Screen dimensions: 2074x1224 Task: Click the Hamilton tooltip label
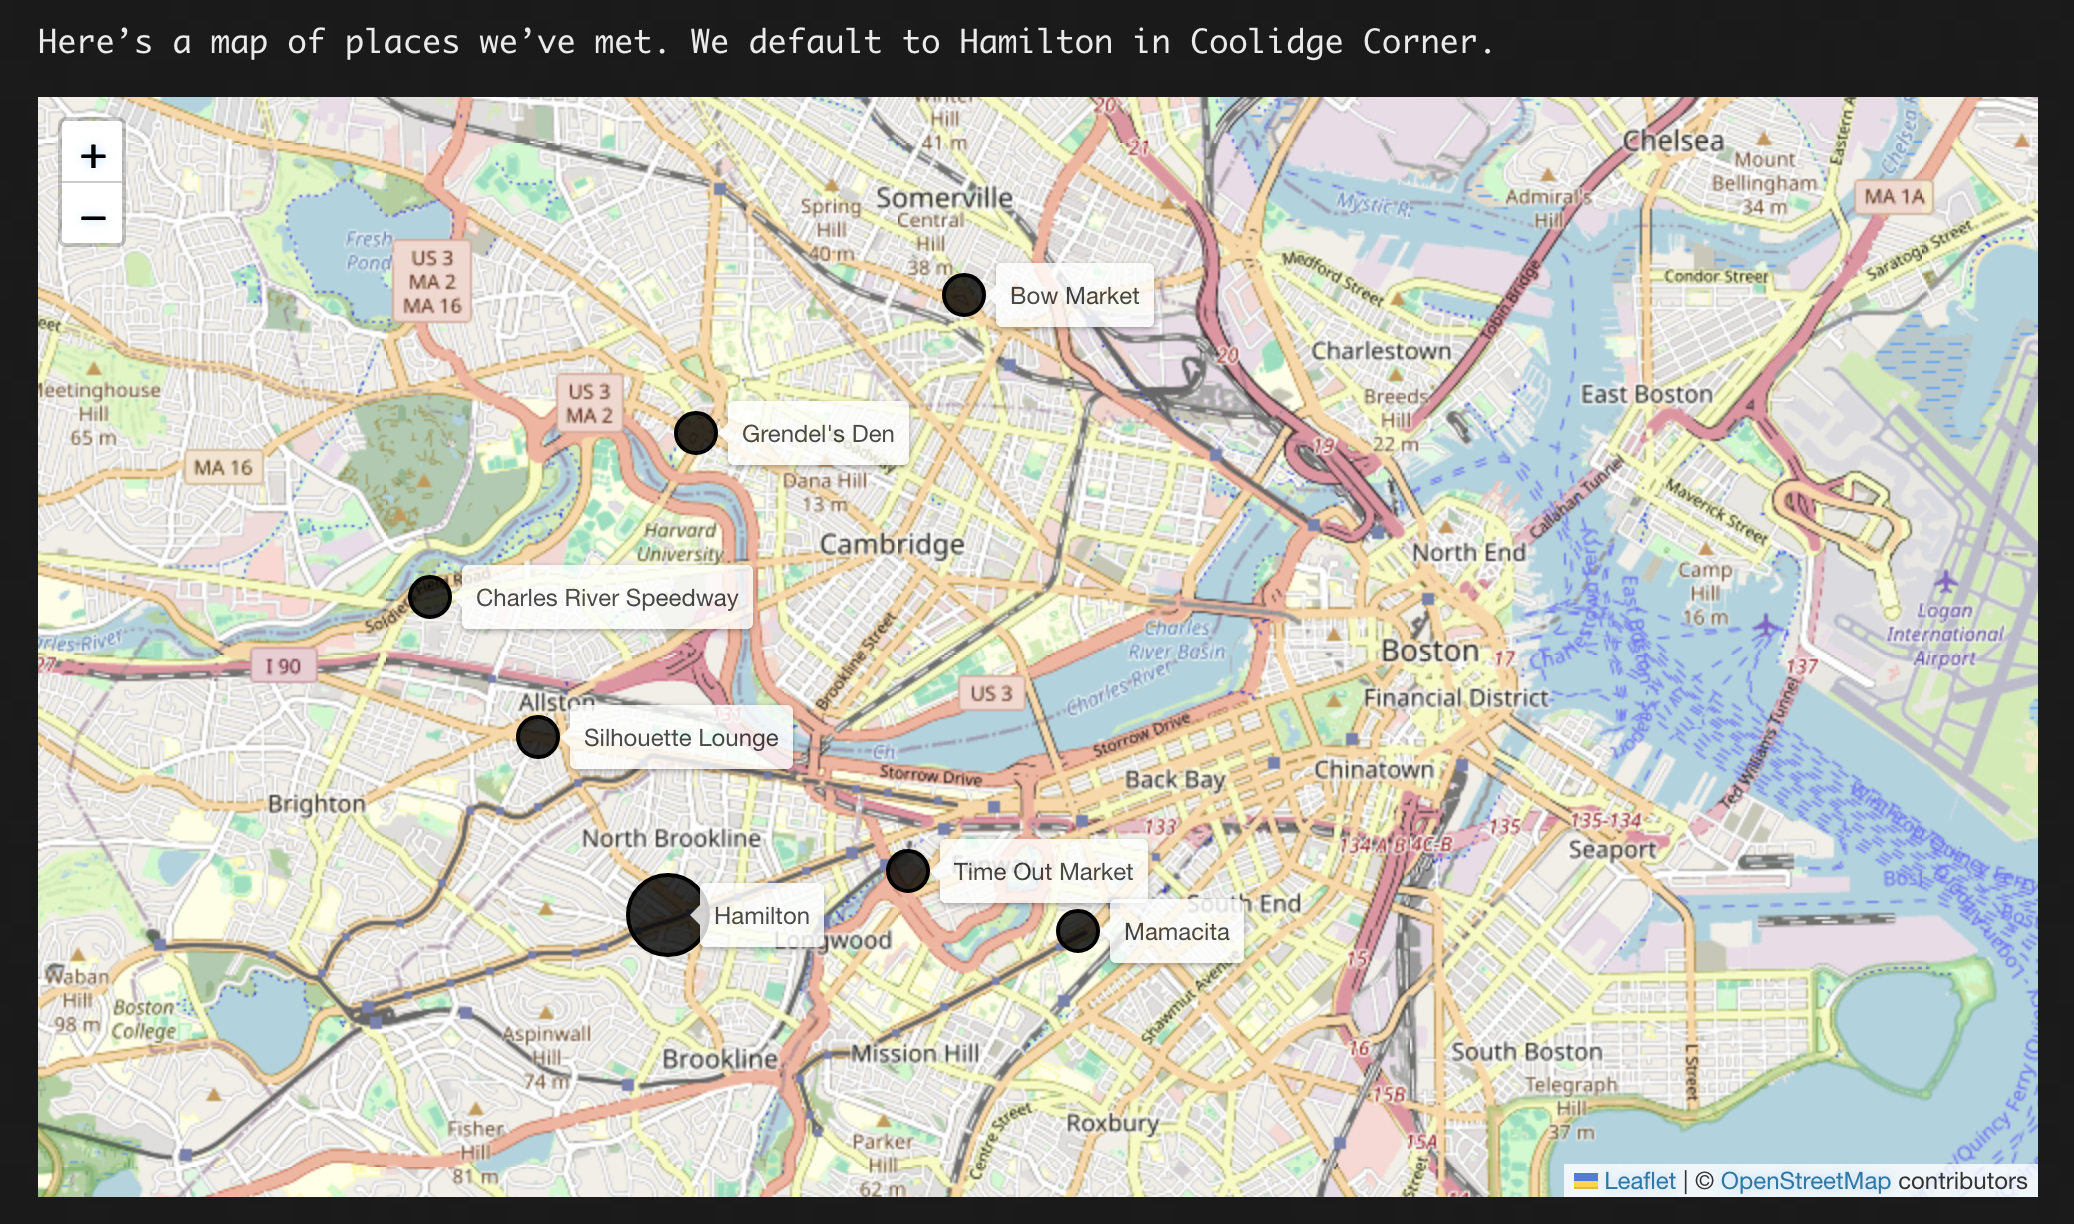(762, 915)
